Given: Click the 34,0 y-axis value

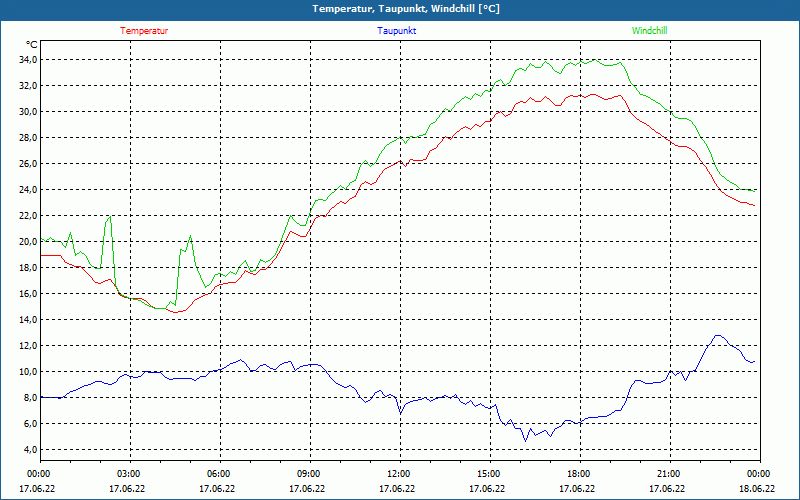Looking at the screenshot, I should tap(28, 60).
